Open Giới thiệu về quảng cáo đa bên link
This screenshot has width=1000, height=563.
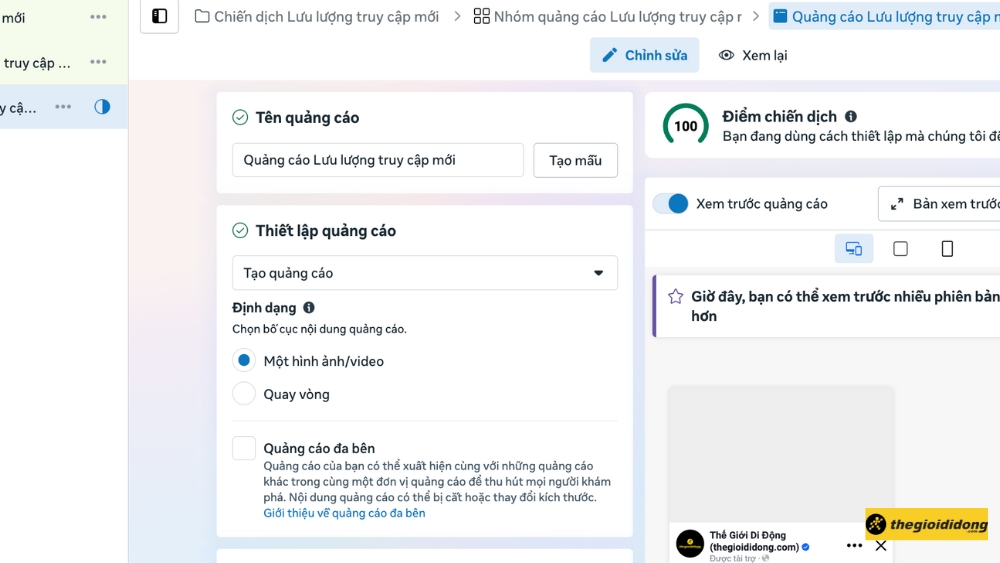(344, 513)
